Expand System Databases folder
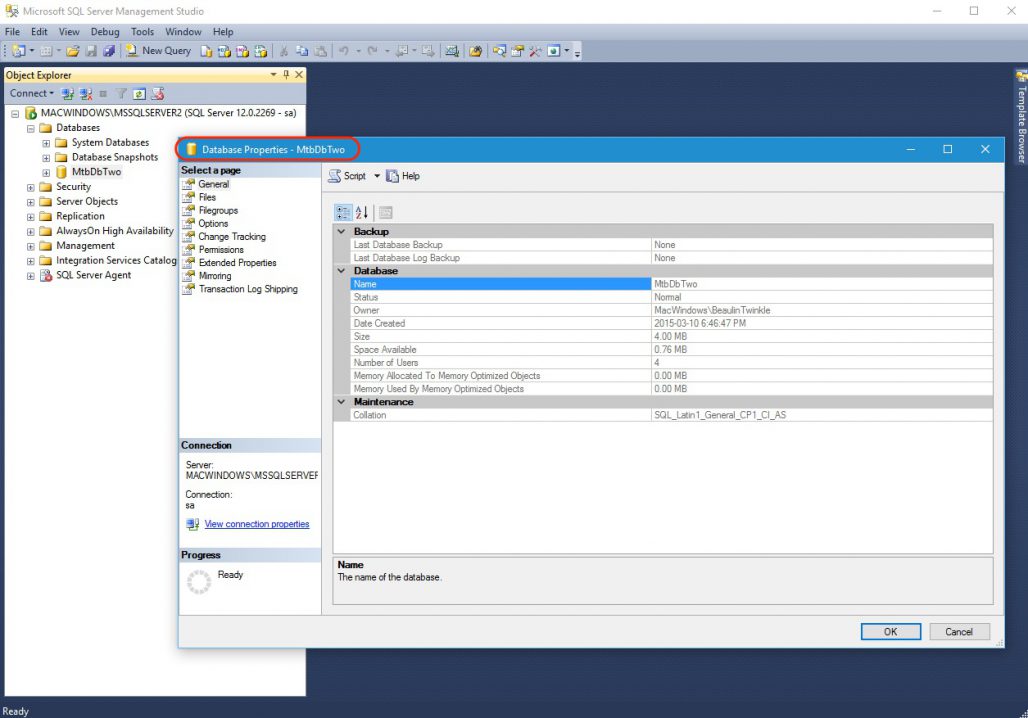The height and width of the screenshot is (718, 1028). pos(46,143)
